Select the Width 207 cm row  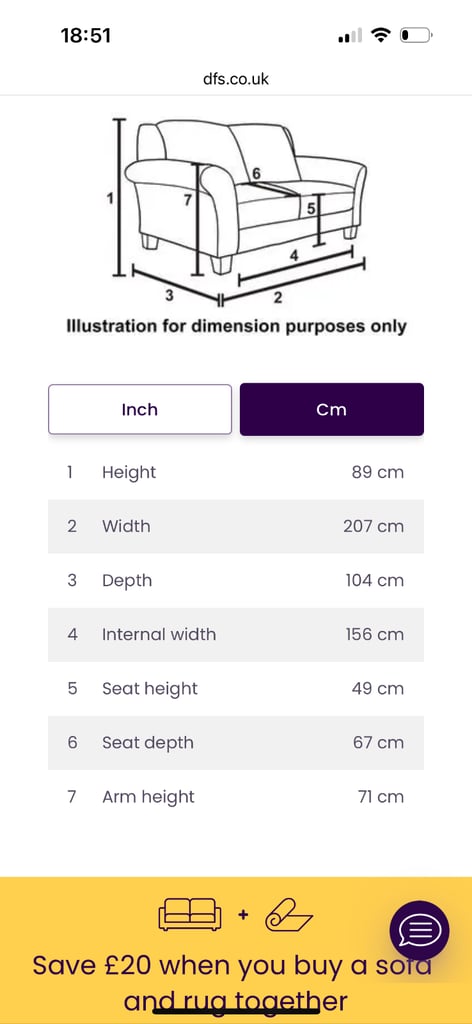[x=236, y=526]
